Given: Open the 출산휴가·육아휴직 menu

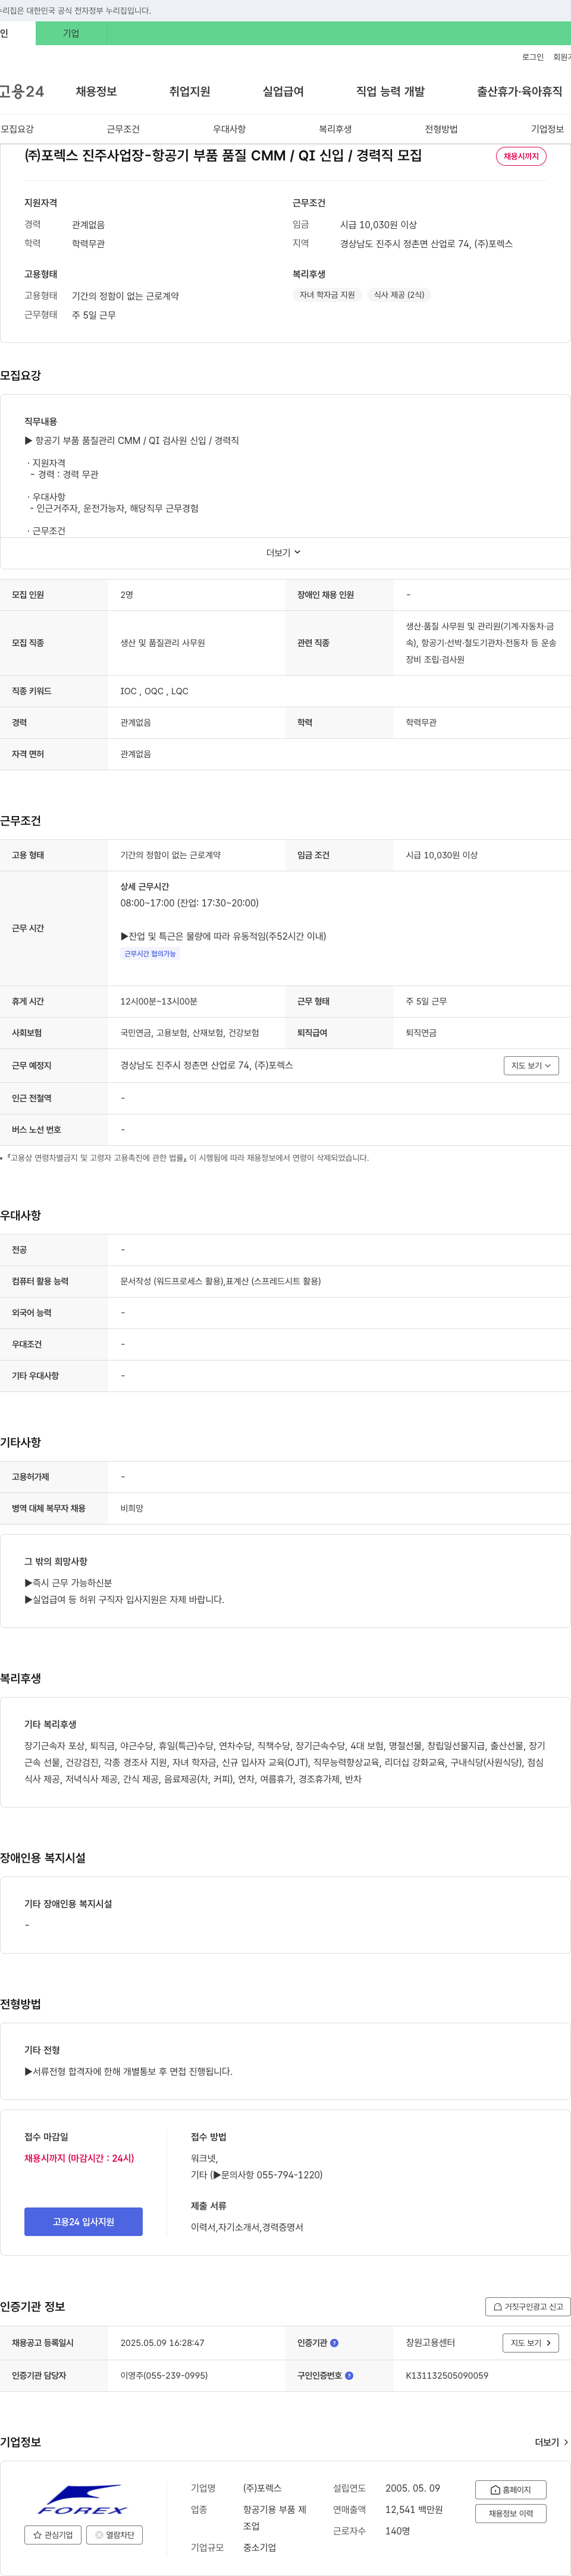Looking at the screenshot, I should 519,91.
